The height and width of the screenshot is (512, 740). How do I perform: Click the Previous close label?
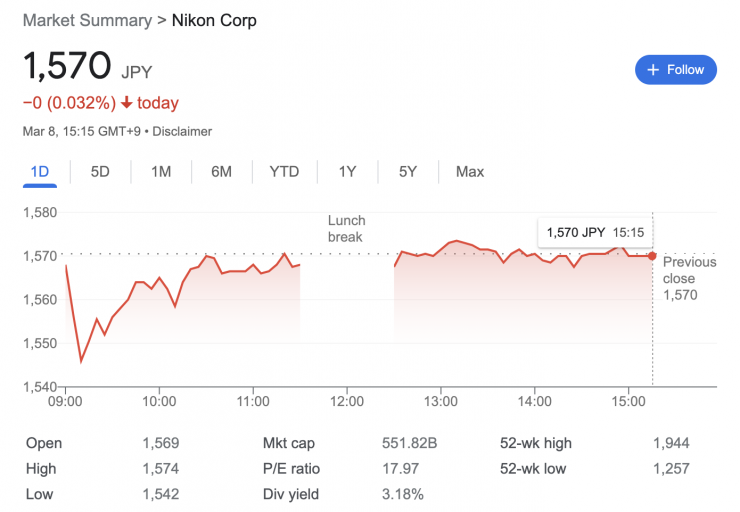(689, 270)
